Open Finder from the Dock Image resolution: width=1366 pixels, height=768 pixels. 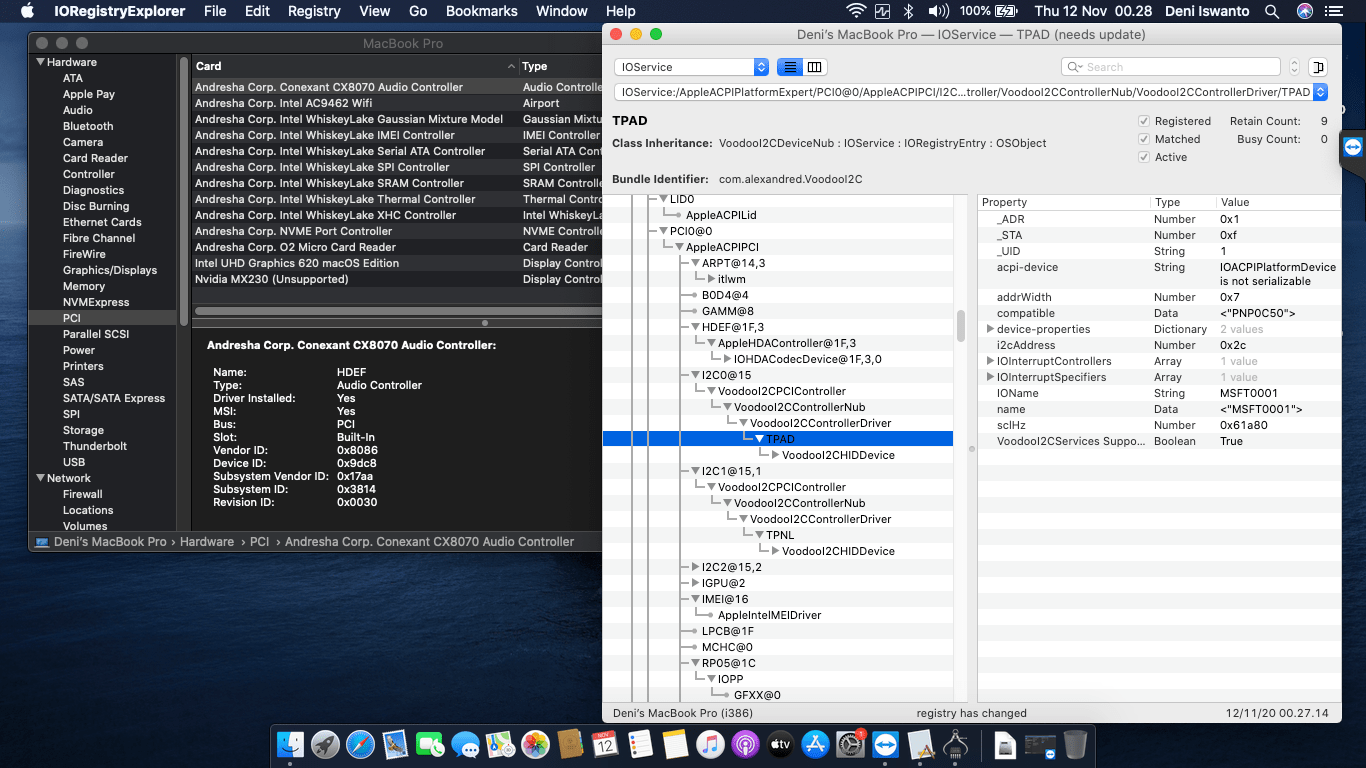tap(290, 744)
